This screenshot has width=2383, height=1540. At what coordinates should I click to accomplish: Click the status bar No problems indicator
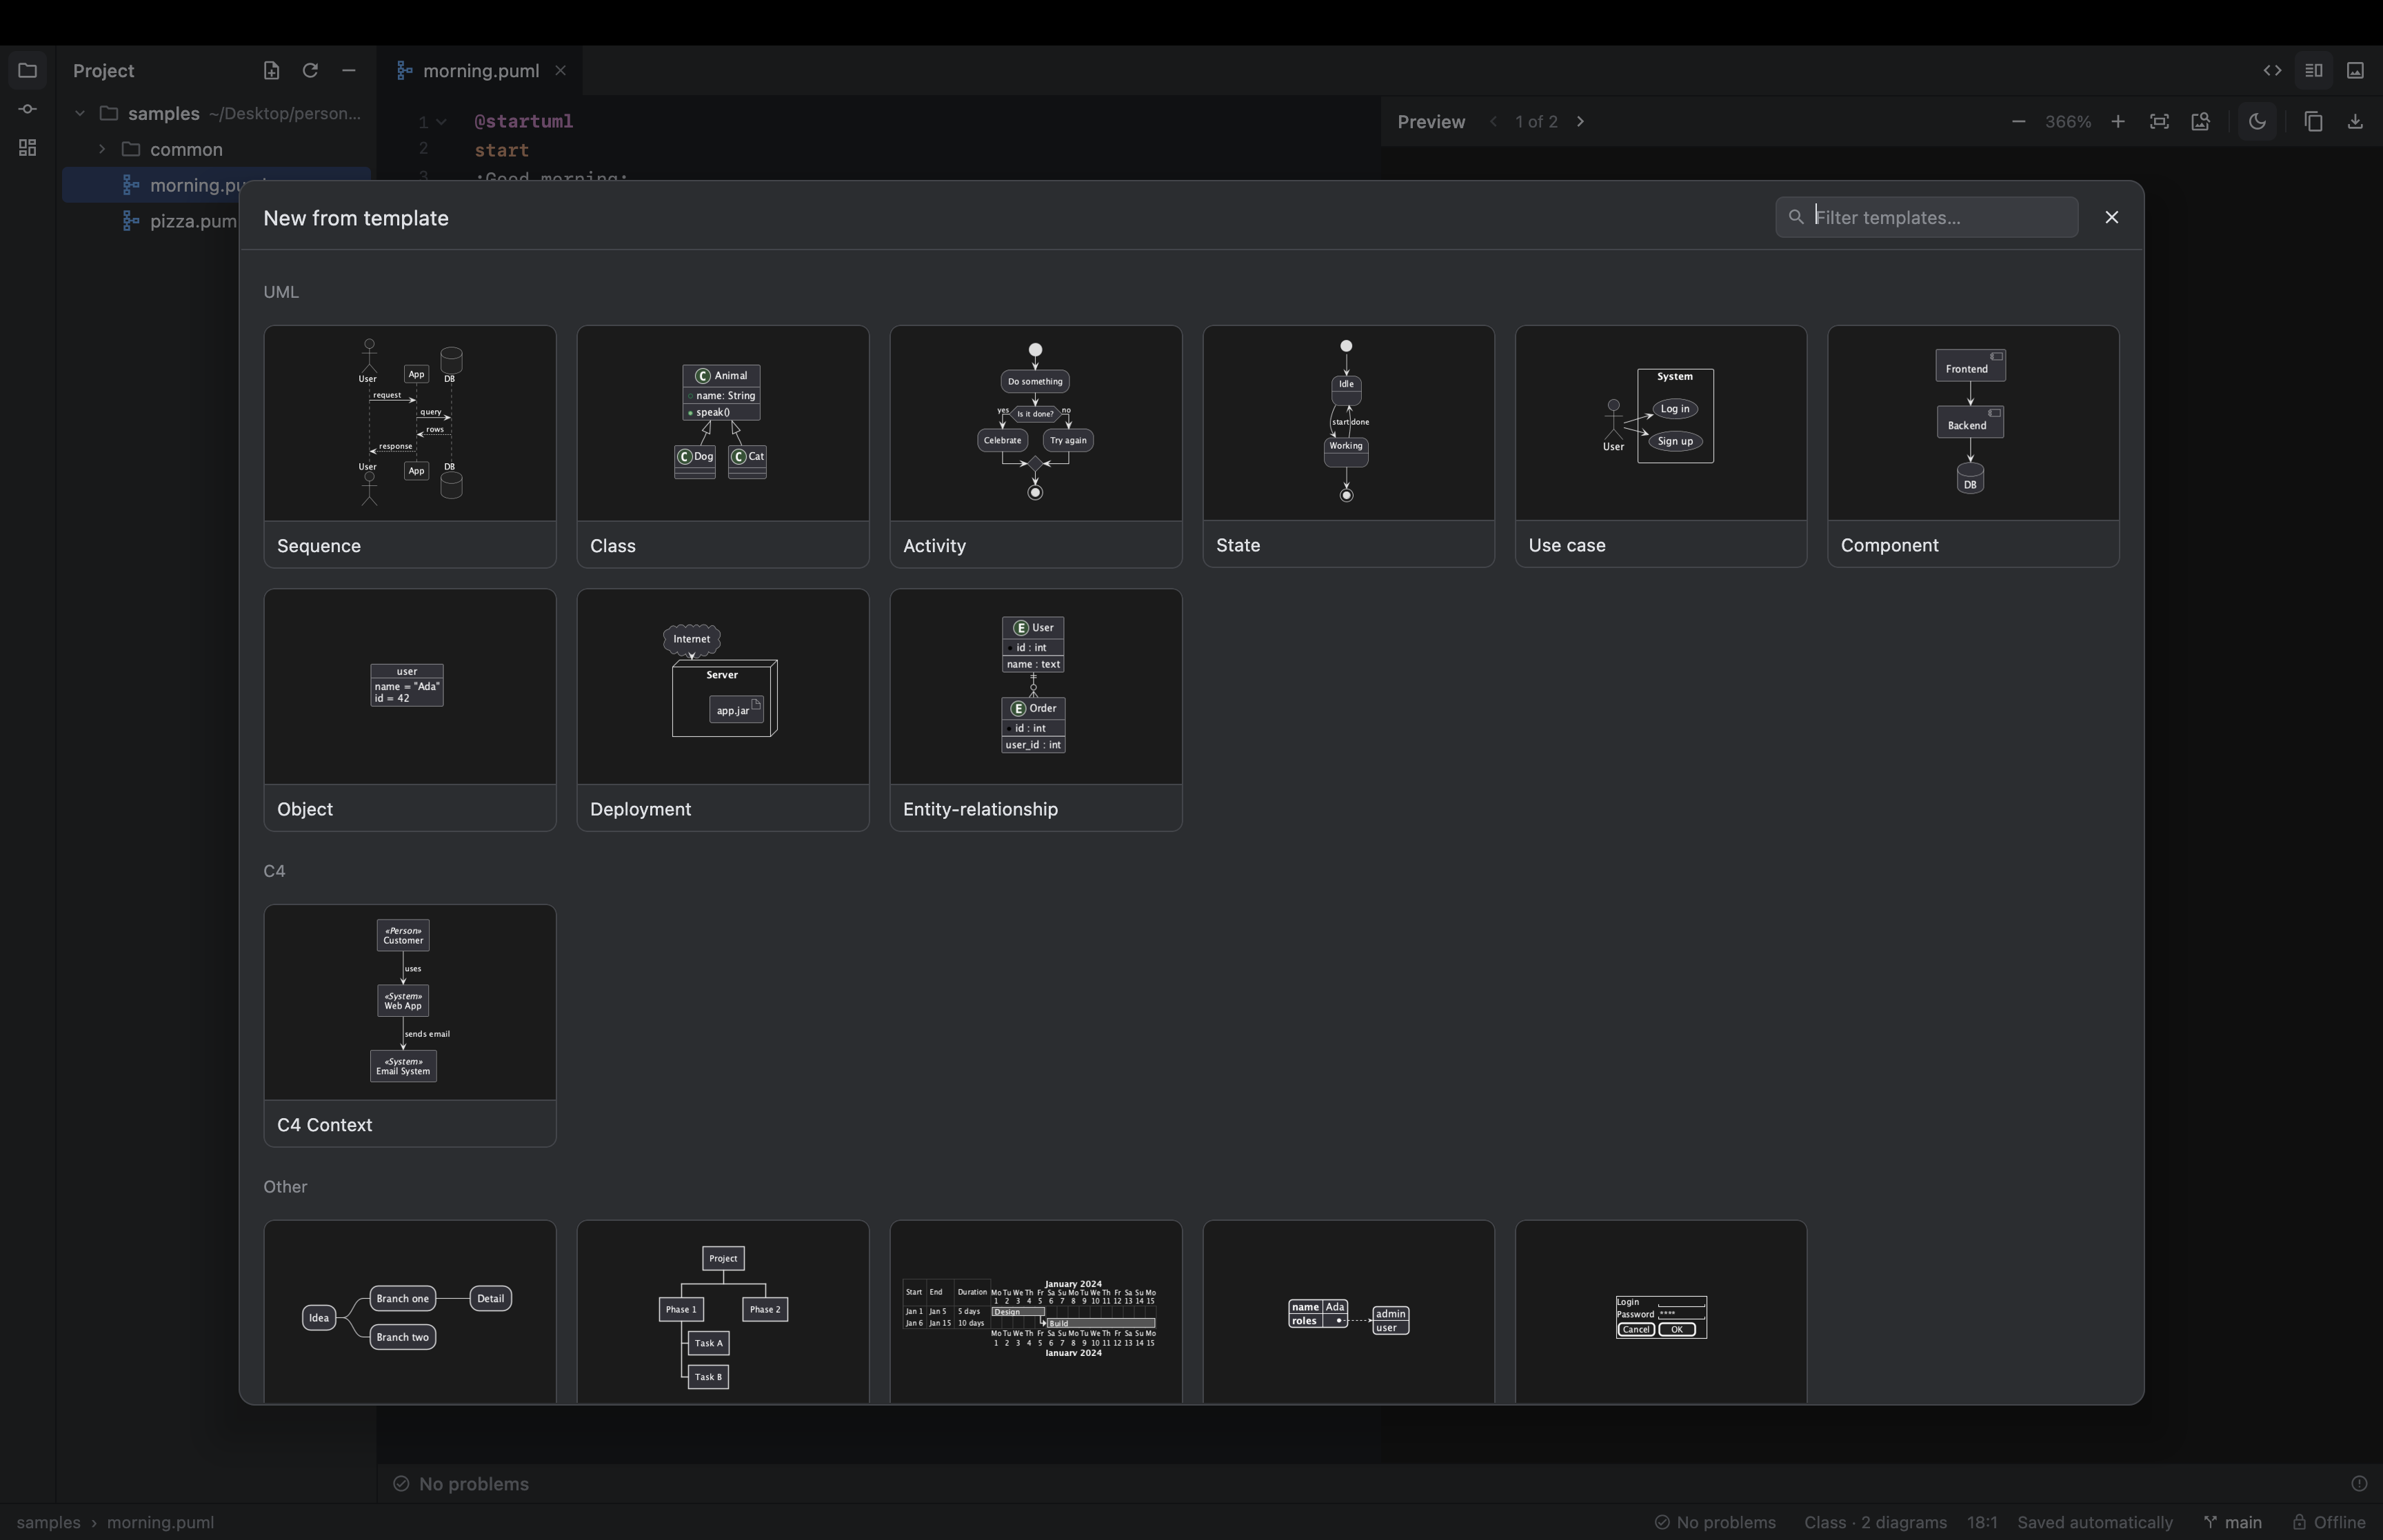click(1715, 1522)
